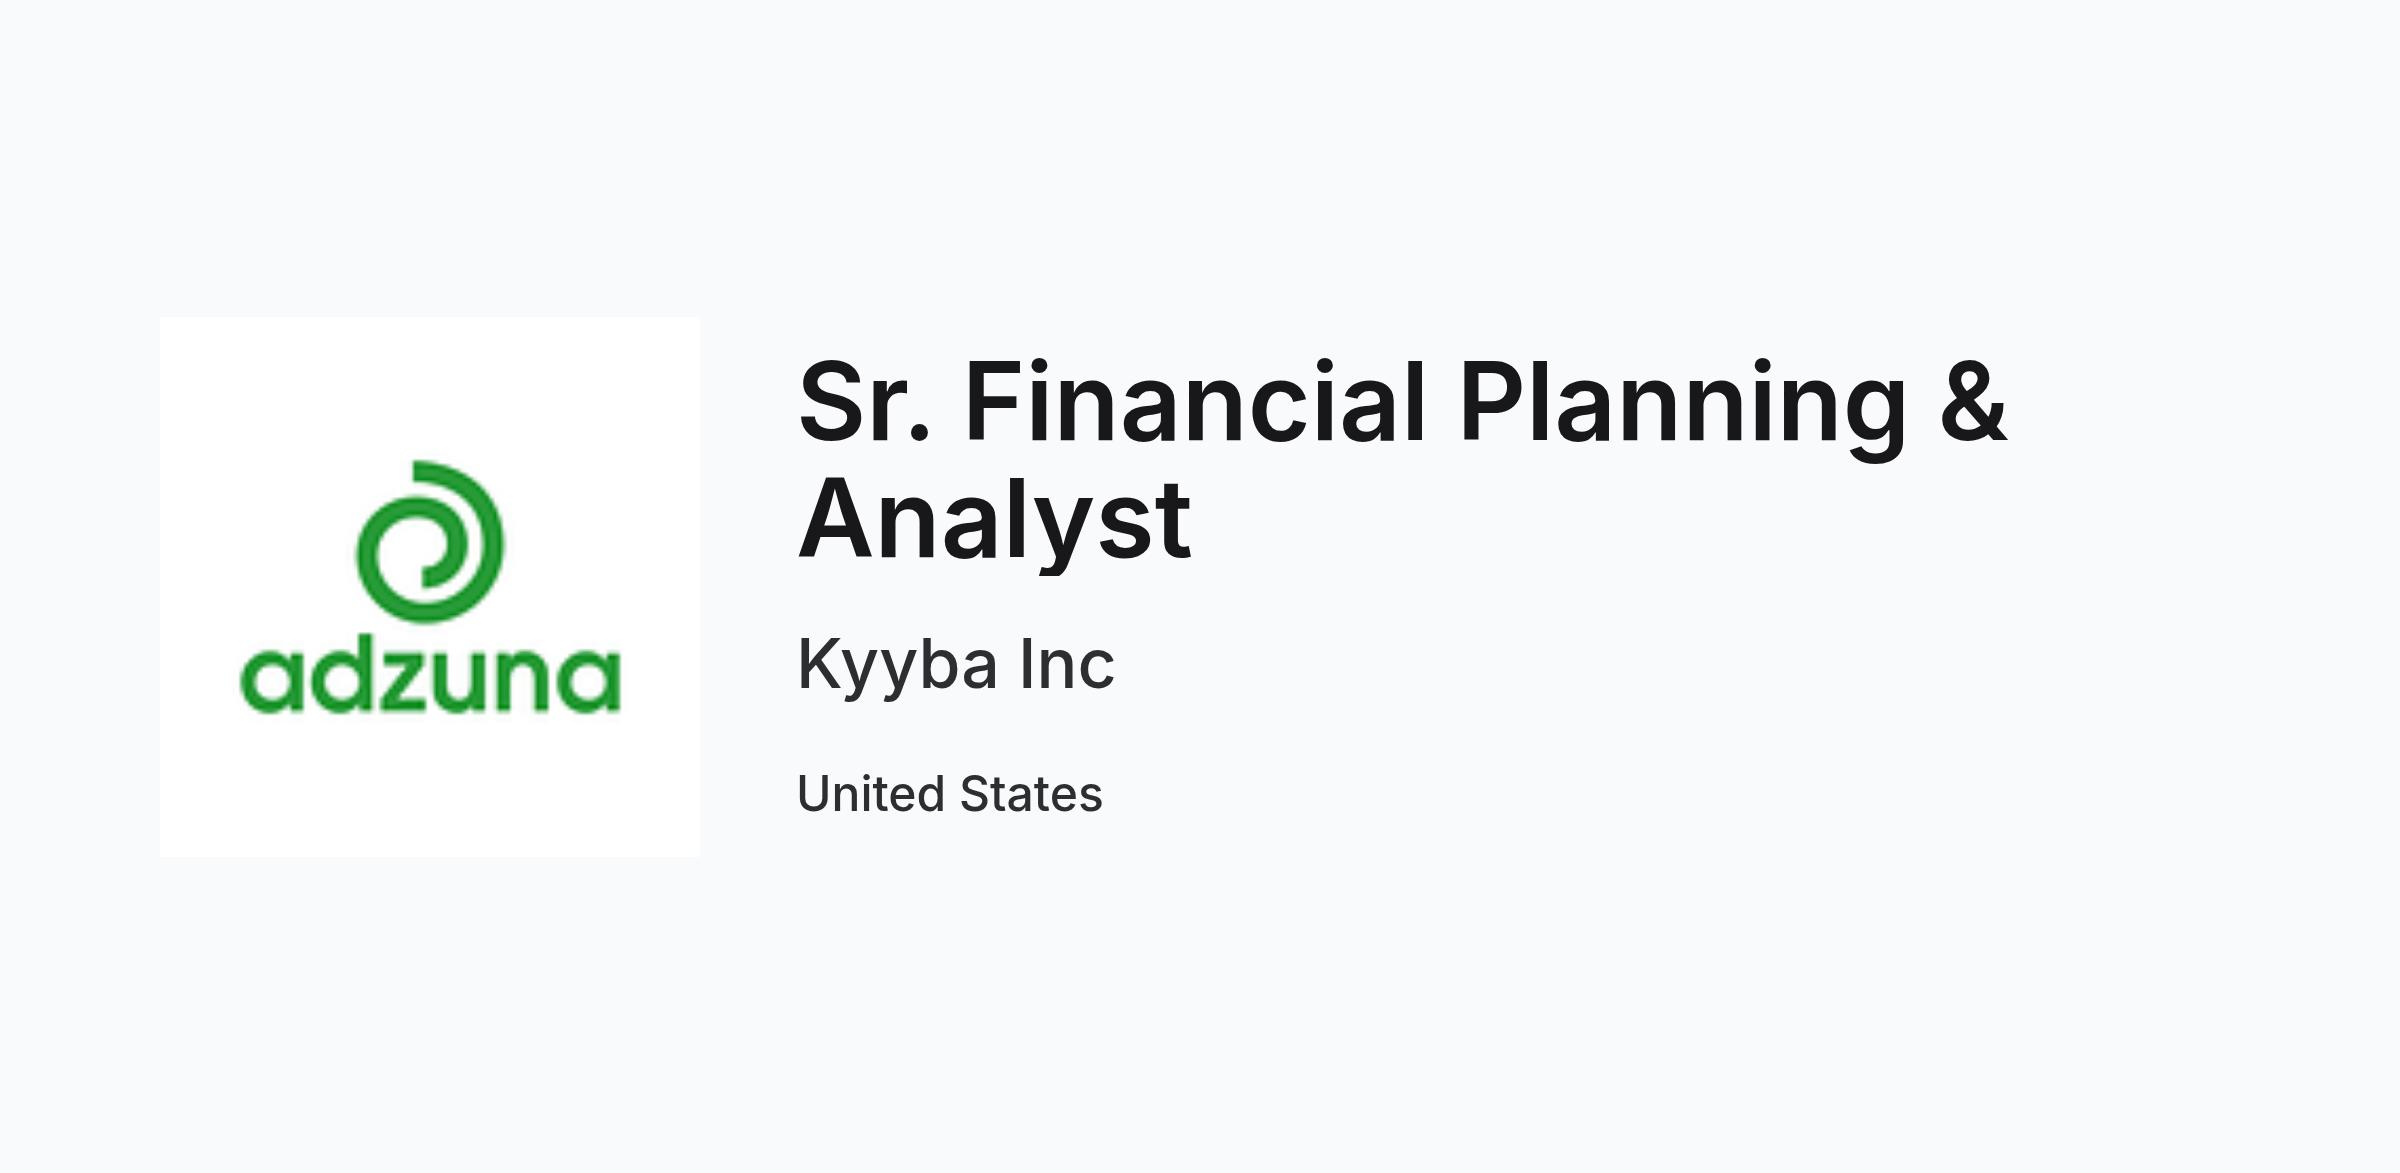The width and height of the screenshot is (2400, 1173).
Task: Click the word Kyyba in the company name
Action: (x=897, y=666)
